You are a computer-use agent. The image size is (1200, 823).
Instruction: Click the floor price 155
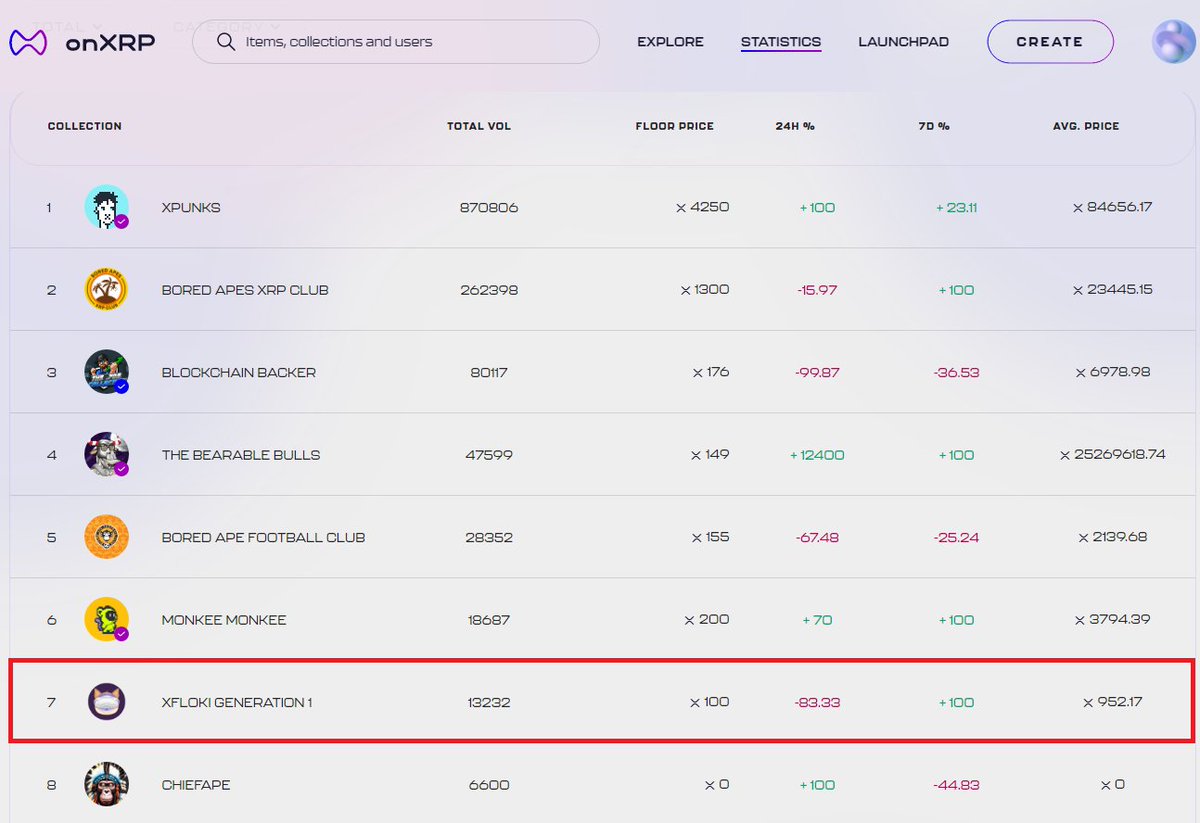click(x=710, y=537)
